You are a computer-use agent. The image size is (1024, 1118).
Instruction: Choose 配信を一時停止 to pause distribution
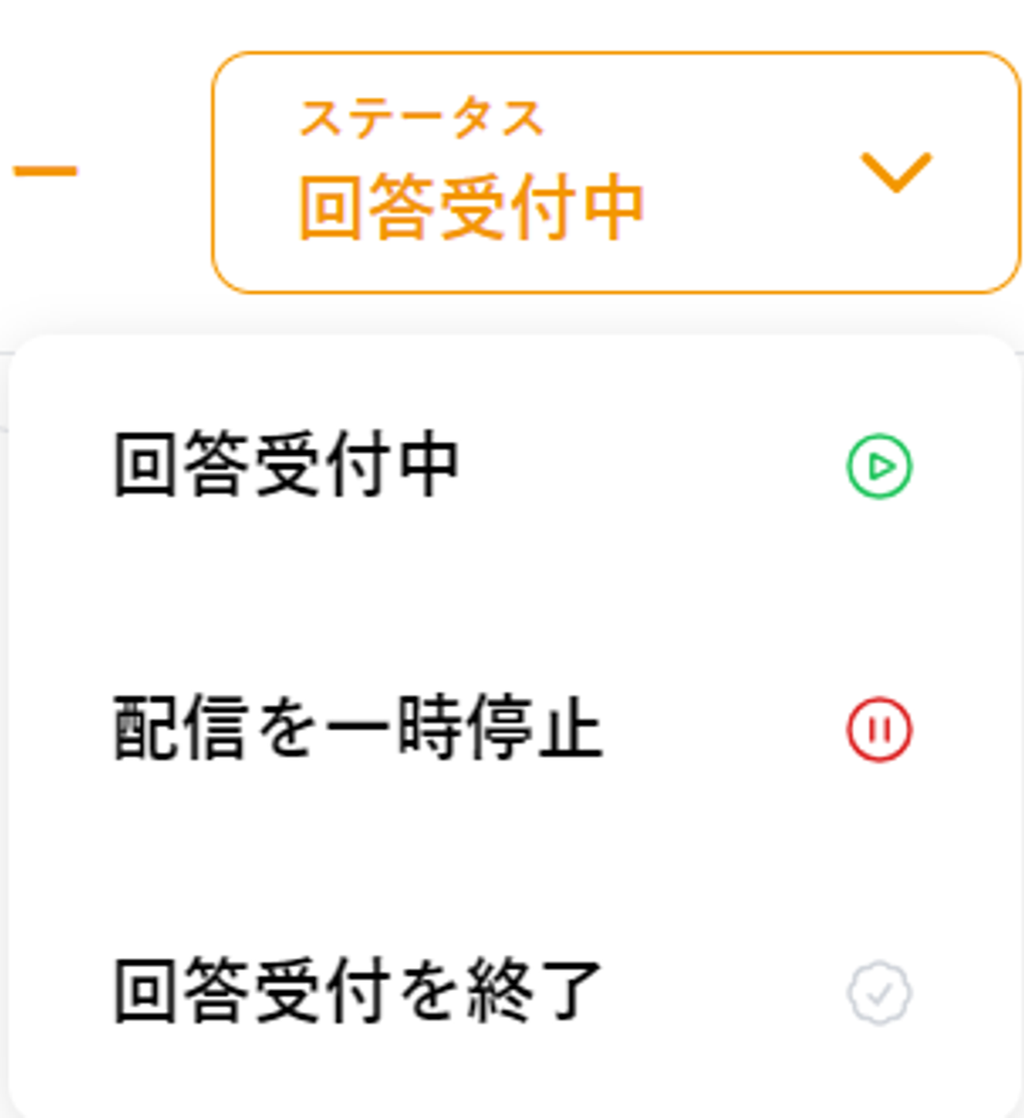(x=357, y=730)
